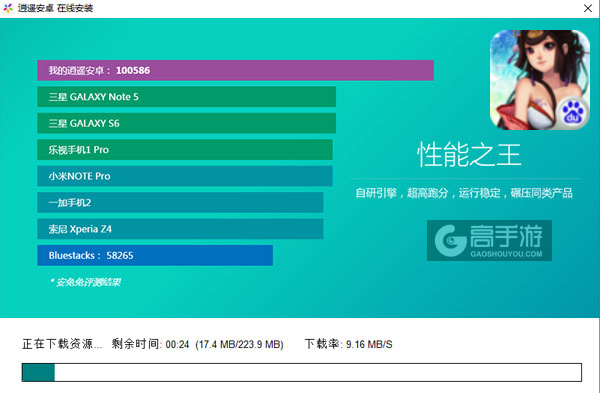Click the game character thumbnail image
Image resolution: width=600 pixels, height=393 pixels.
click(x=540, y=80)
